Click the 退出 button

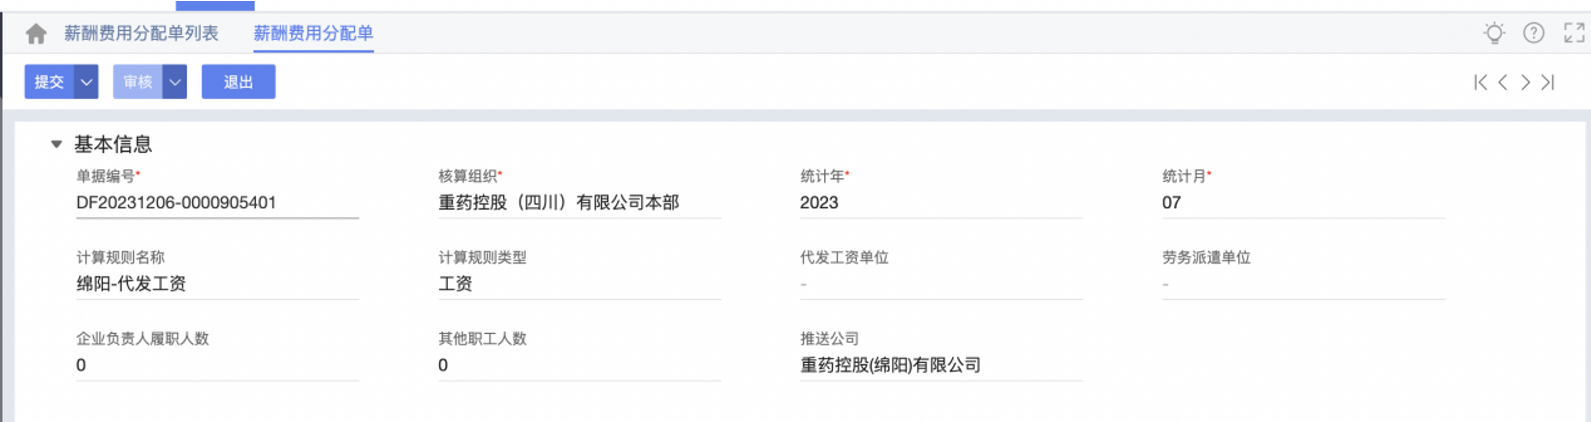pos(238,82)
